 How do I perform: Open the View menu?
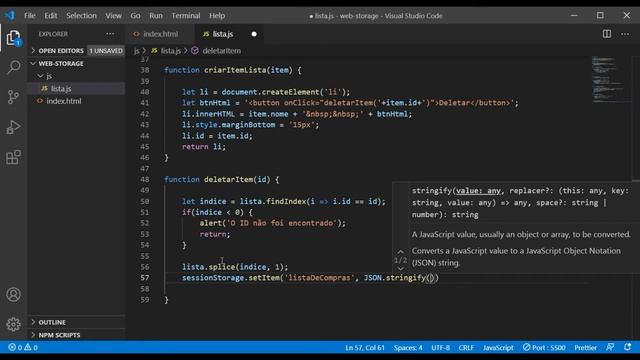pyautogui.click(x=113, y=16)
